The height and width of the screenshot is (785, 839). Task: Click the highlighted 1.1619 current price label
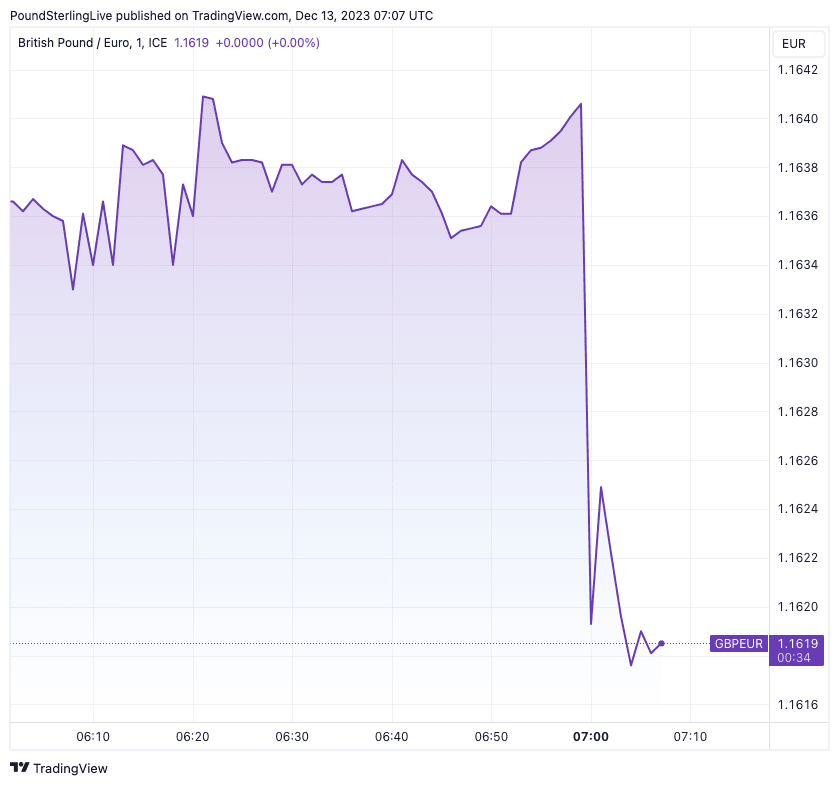click(x=797, y=643)
